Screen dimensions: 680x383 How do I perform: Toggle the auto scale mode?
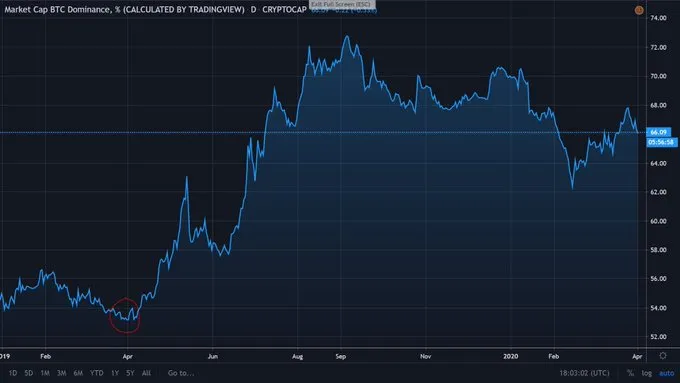(667, 373)
